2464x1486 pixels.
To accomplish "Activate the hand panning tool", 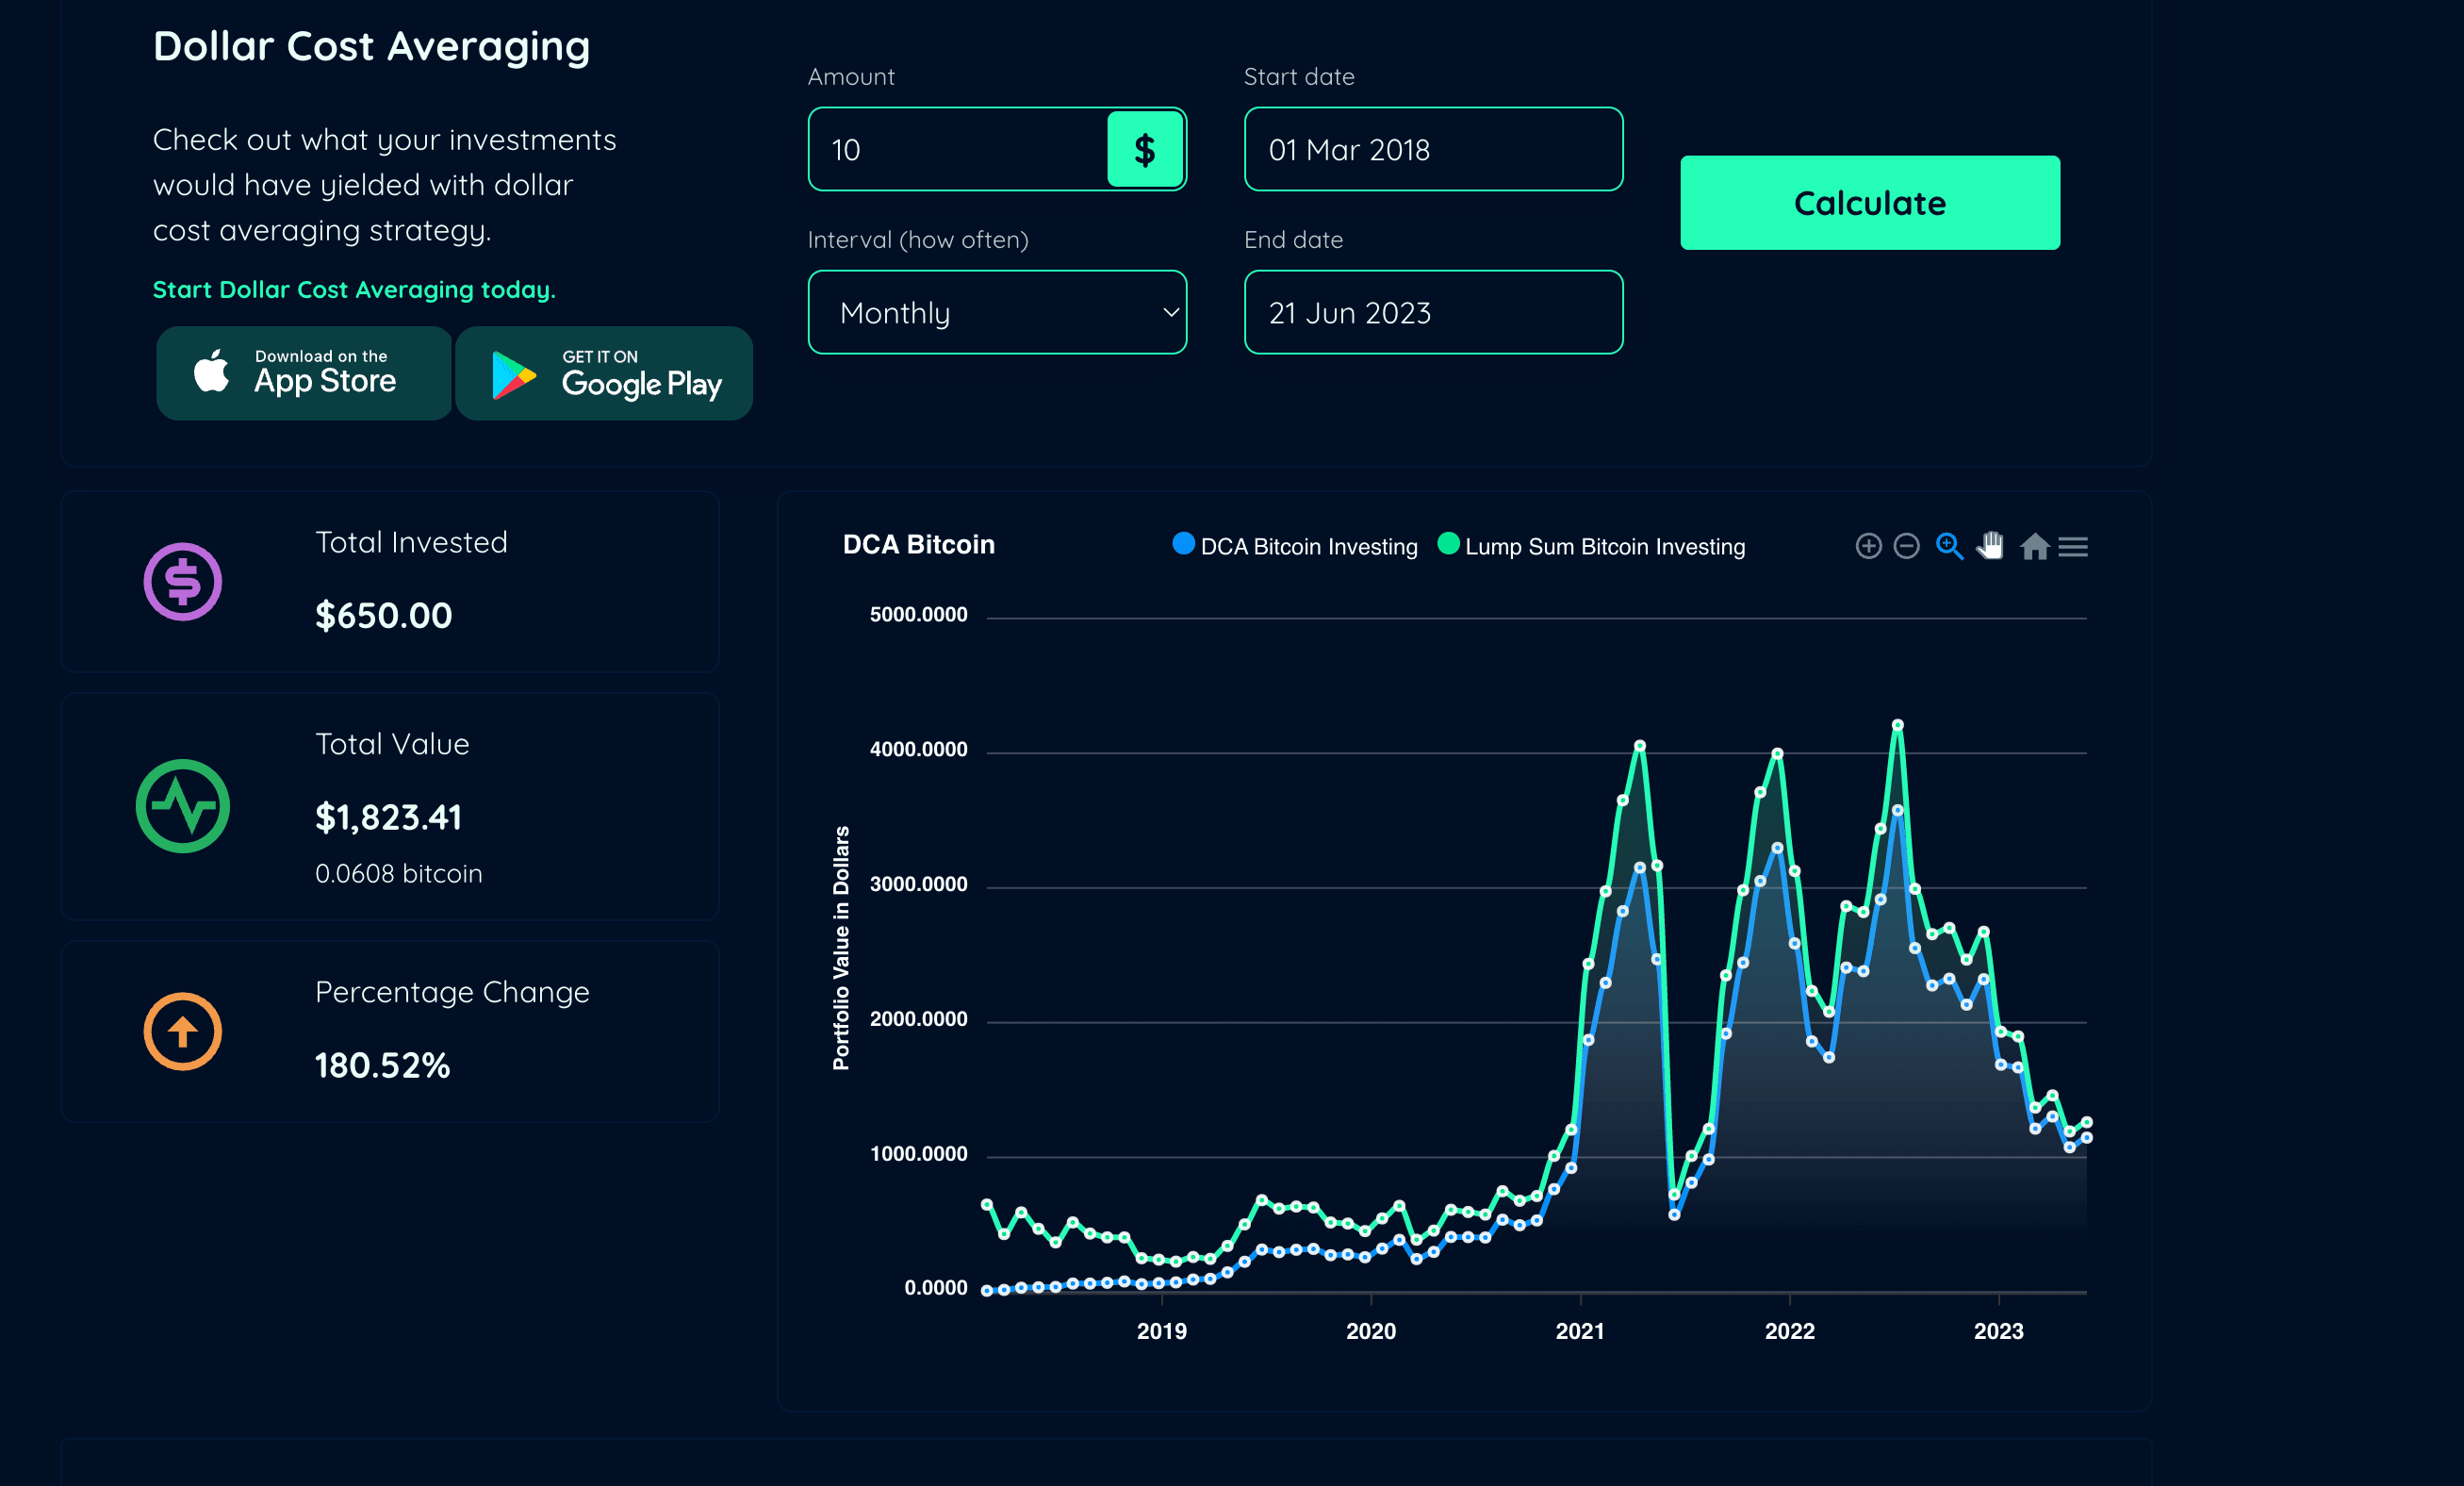I will coord(1991,546).
